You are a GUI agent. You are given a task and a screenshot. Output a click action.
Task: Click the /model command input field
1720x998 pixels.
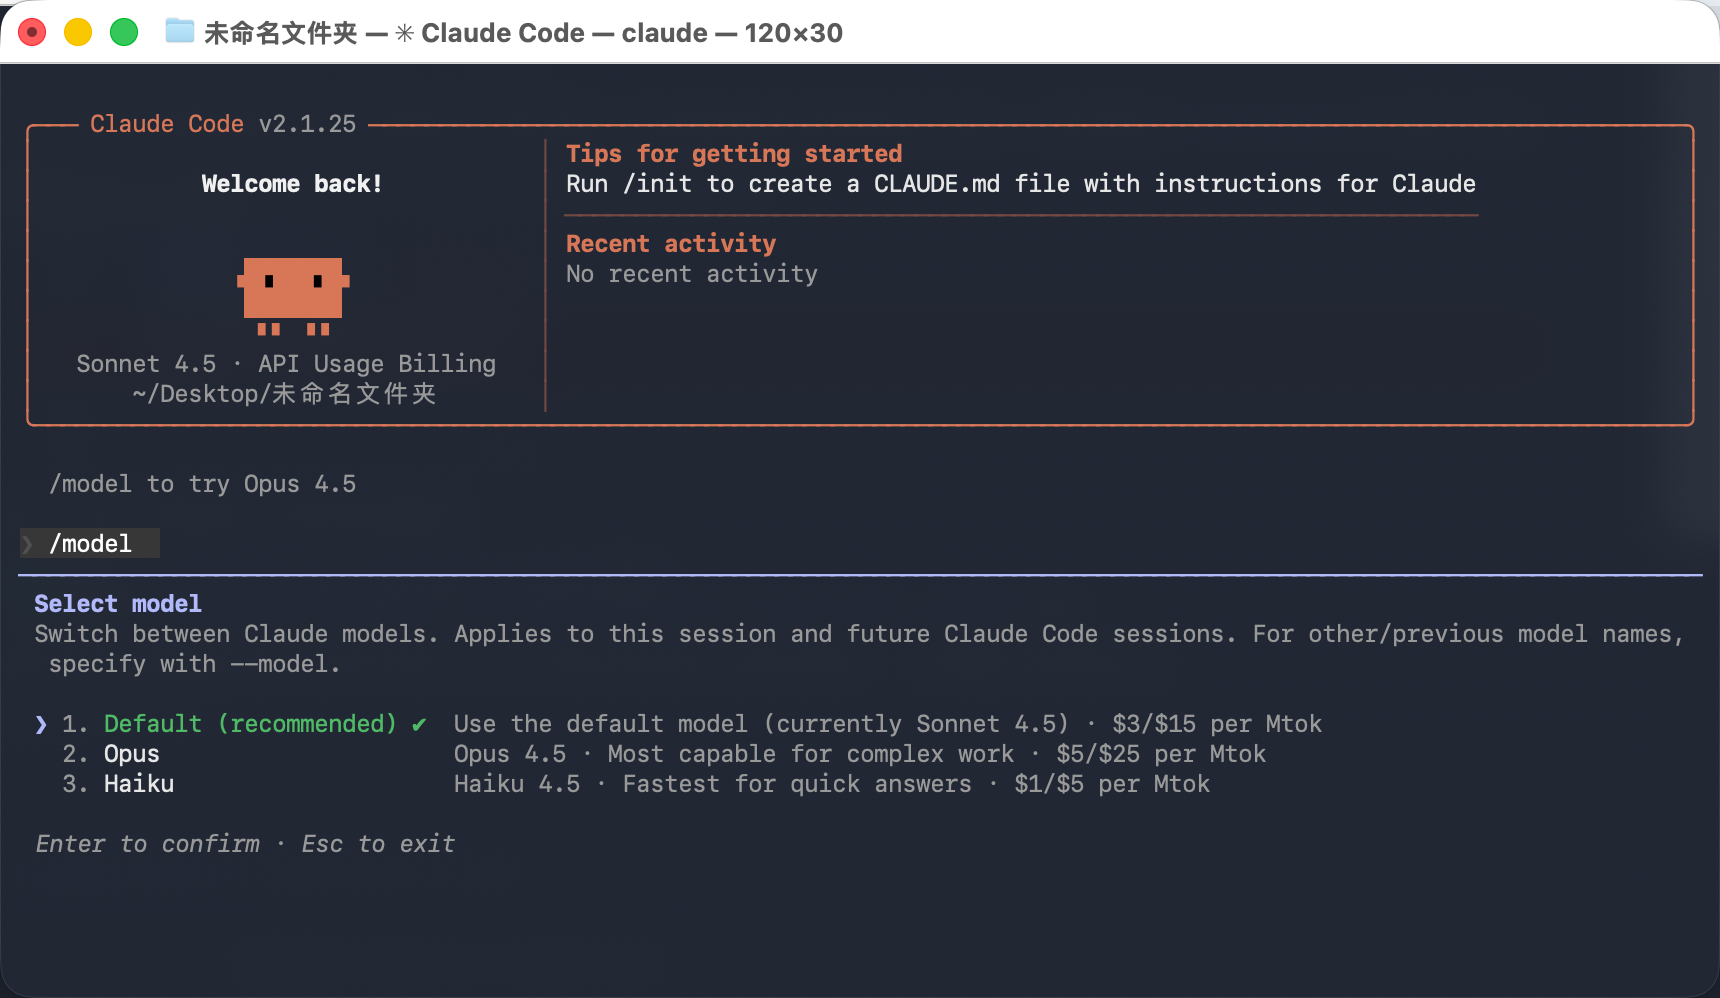(x=91, y=544)
